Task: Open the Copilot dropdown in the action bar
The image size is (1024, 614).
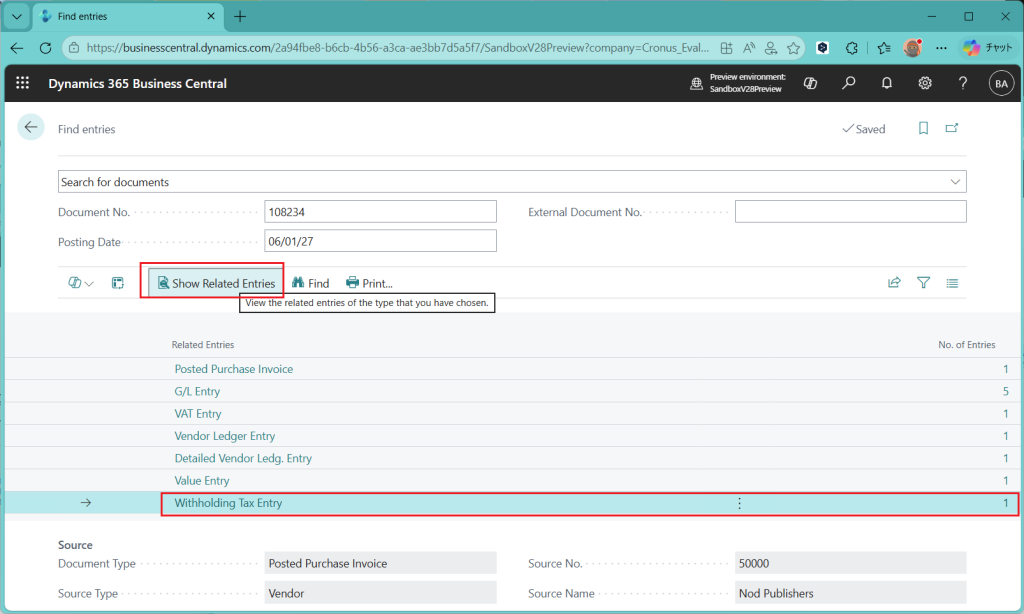Action: click(x=81, y=283)
